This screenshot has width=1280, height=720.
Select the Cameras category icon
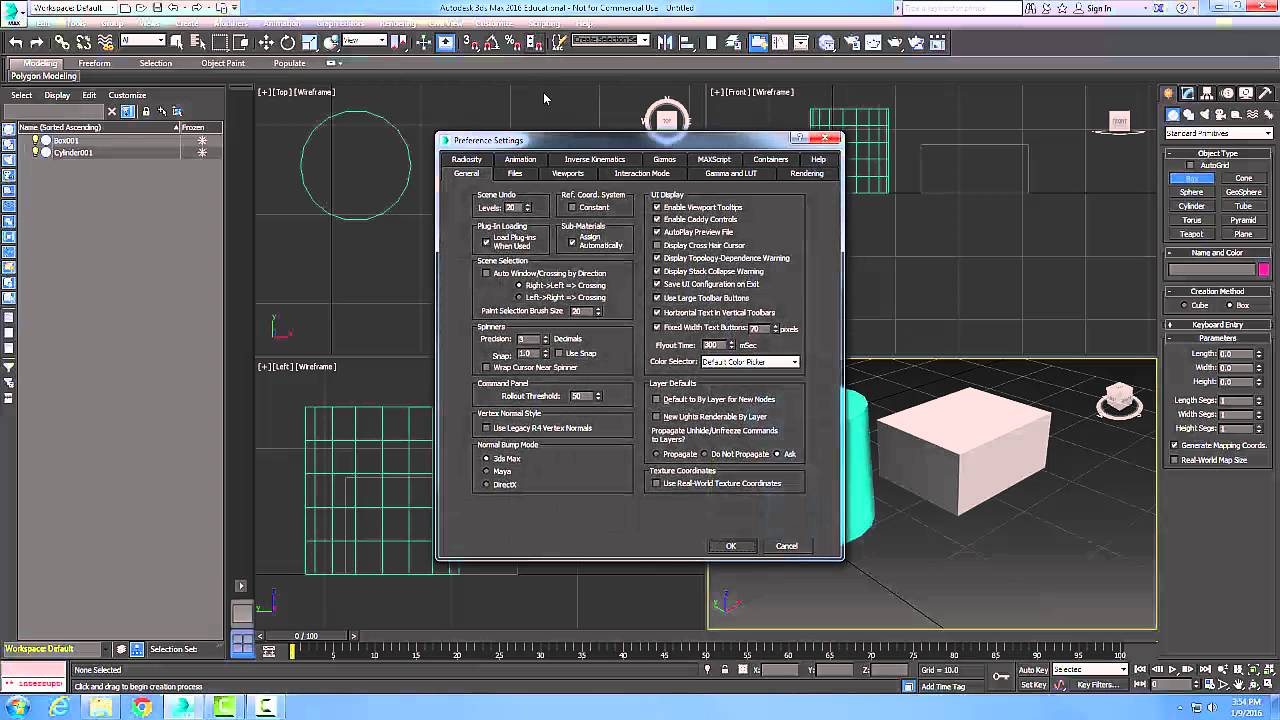coord(1219,114)
